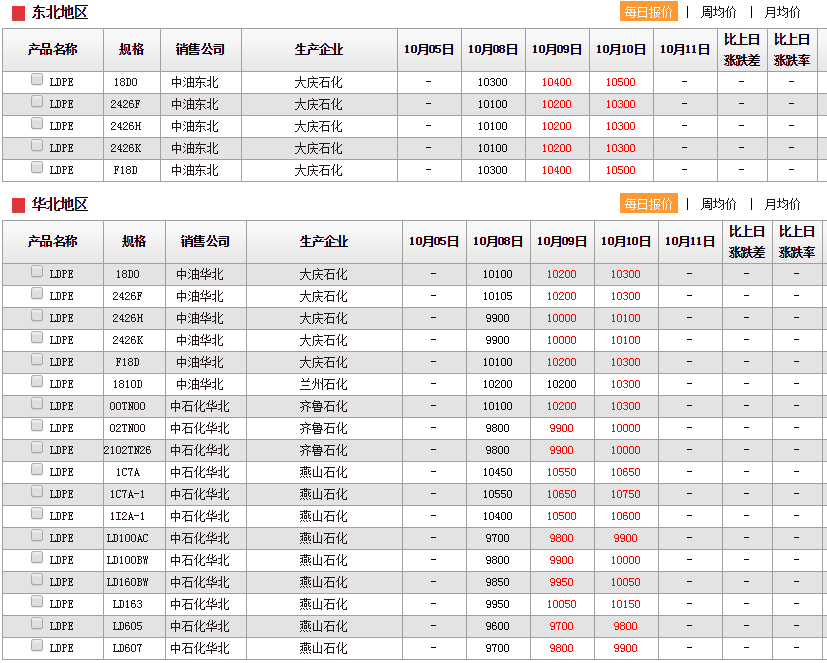Click 比上日涨跌差 header in 东北 table

(742, 50)
